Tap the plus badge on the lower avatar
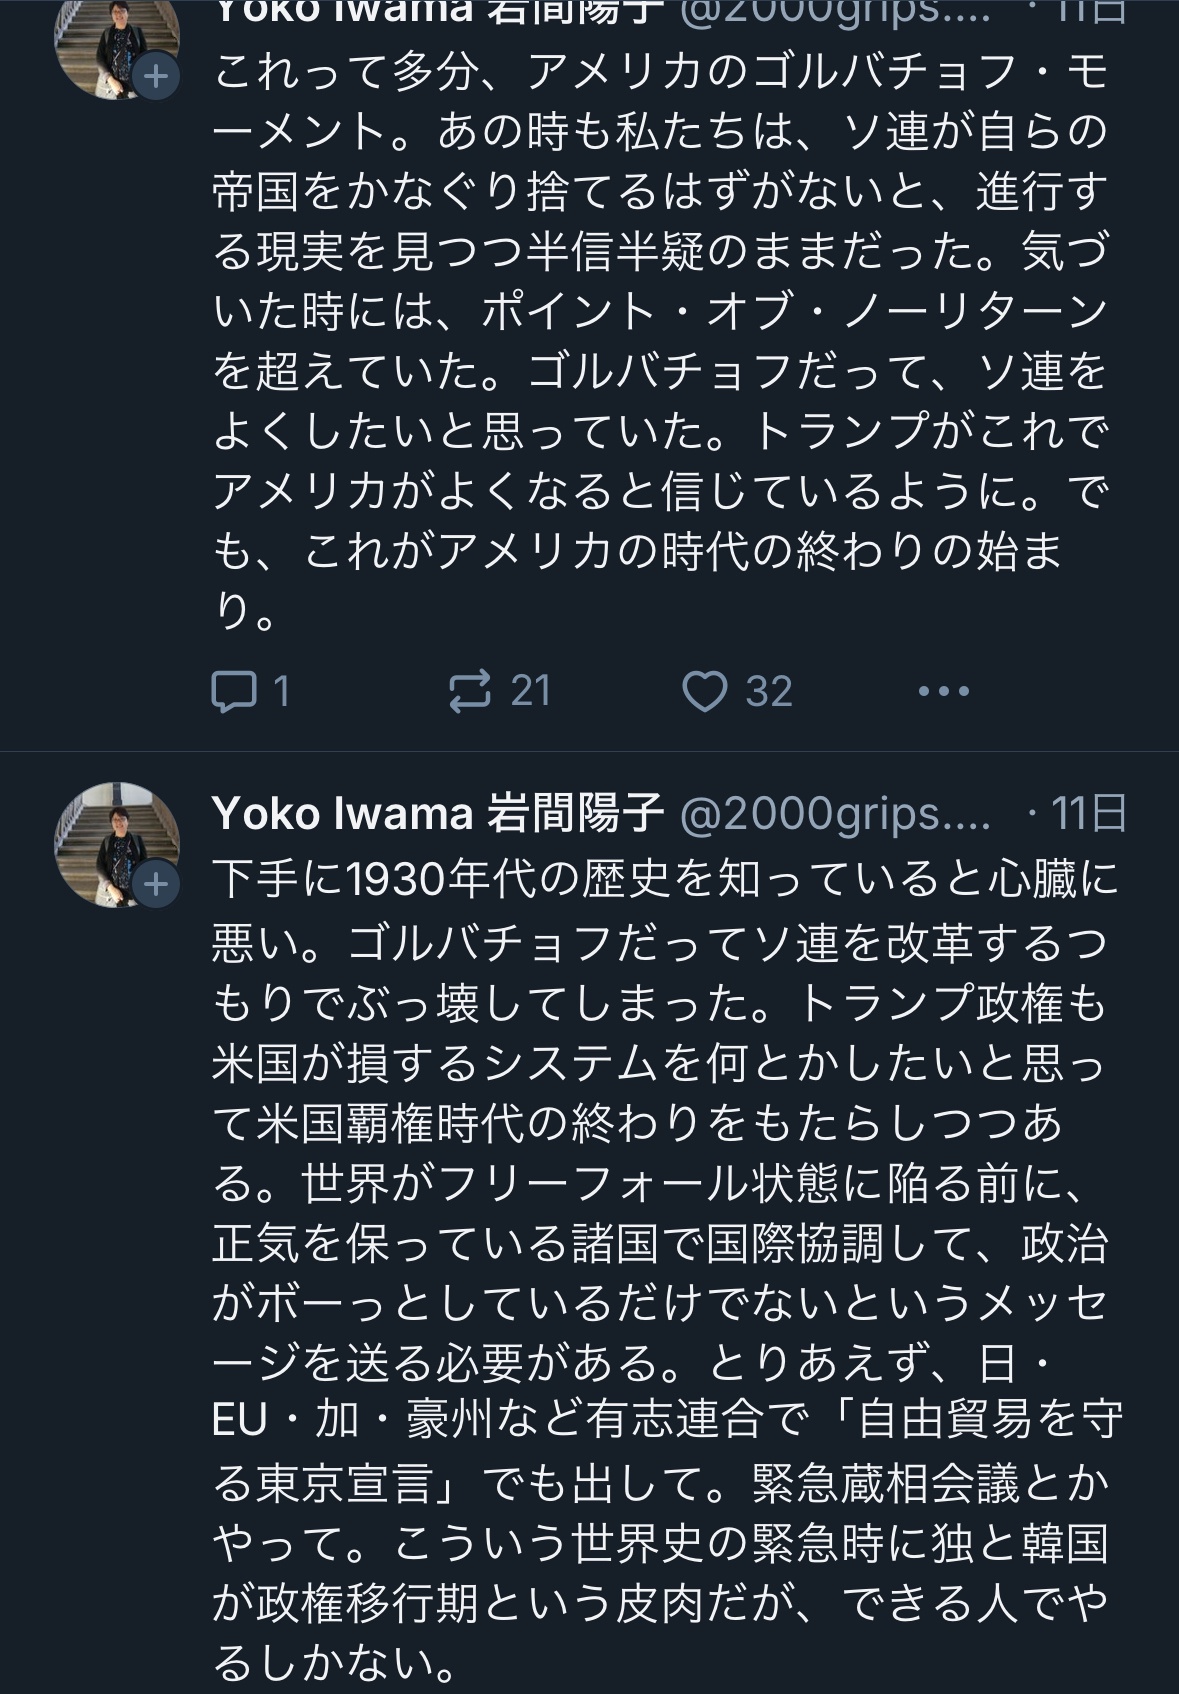 click(157, 884)
